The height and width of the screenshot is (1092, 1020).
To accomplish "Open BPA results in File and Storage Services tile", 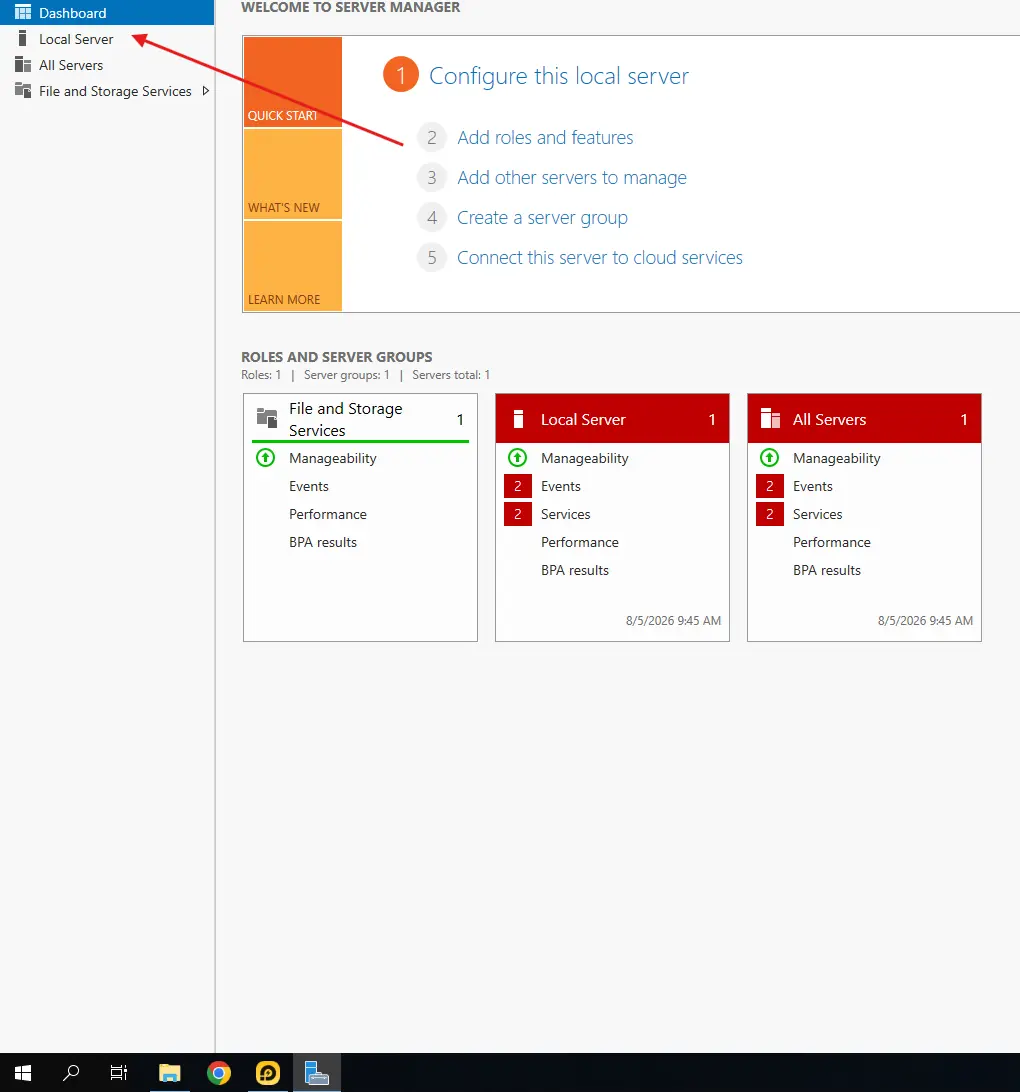I will (x=323, y=542).
